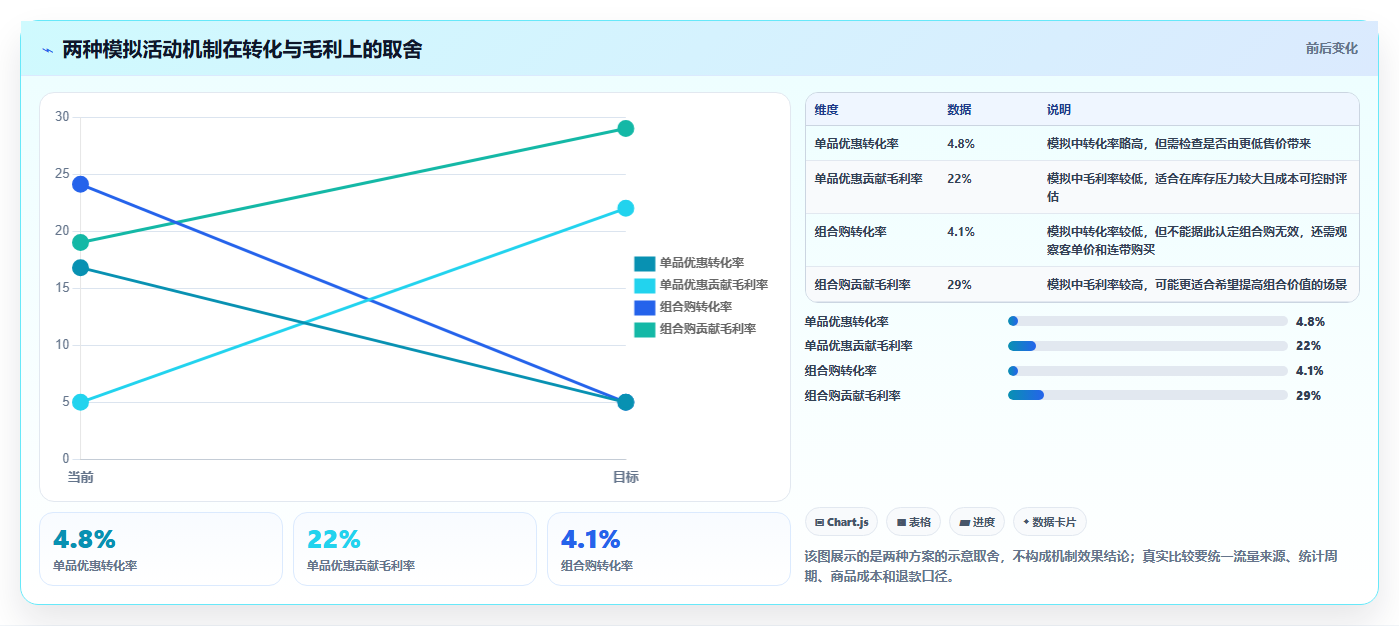Click legend label 单品优惠贡献毛利率
1399x626 pixels.
coord(713,285)
